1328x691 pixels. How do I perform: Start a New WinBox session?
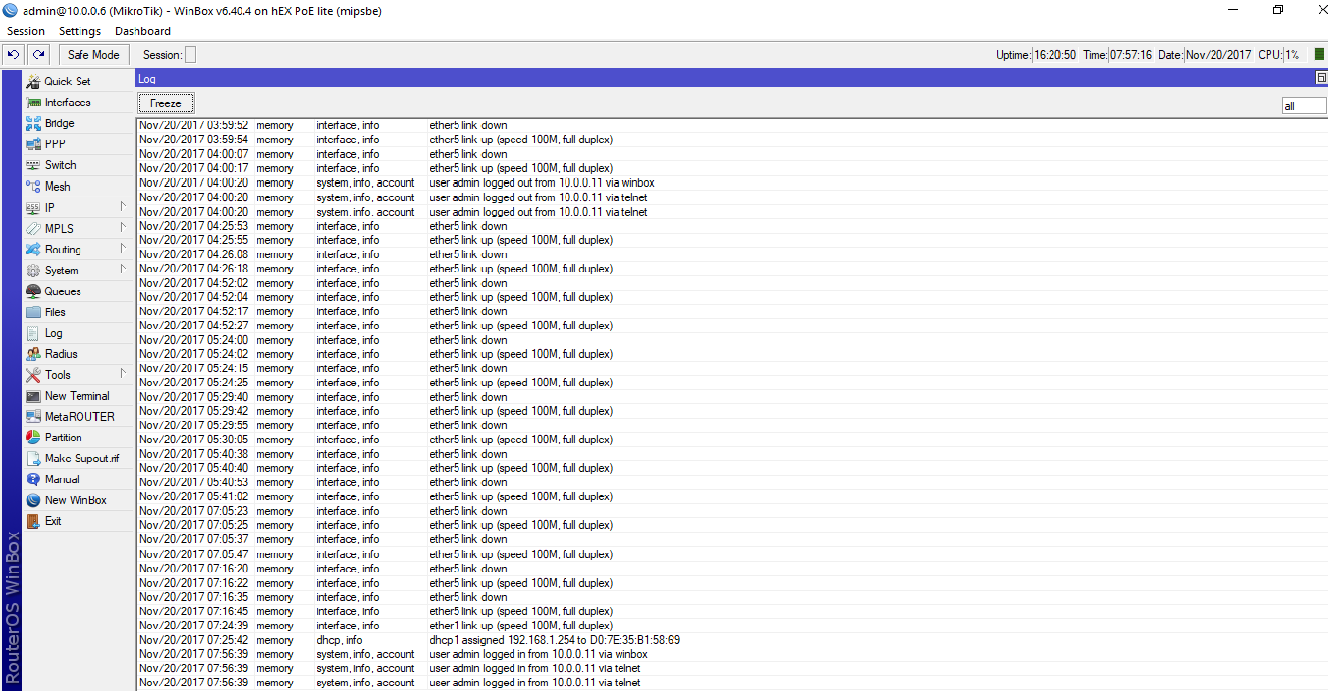pyautogui.click(x=75, y=501)
